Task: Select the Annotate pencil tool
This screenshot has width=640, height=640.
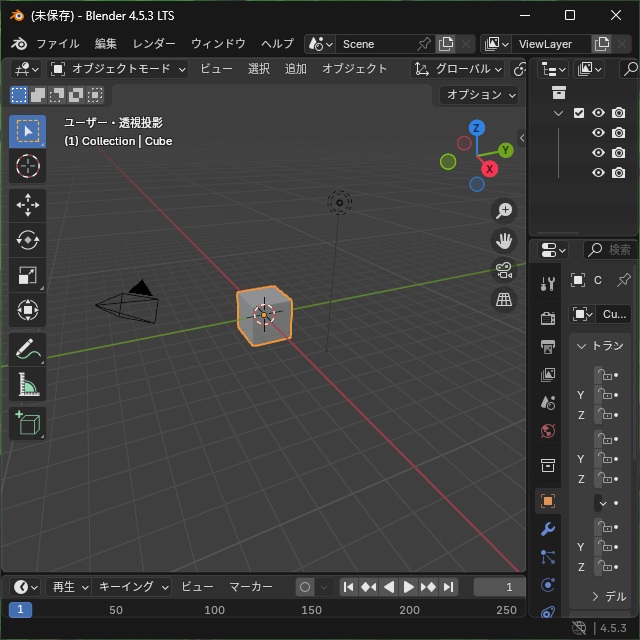Action: (x=27, y=349)
